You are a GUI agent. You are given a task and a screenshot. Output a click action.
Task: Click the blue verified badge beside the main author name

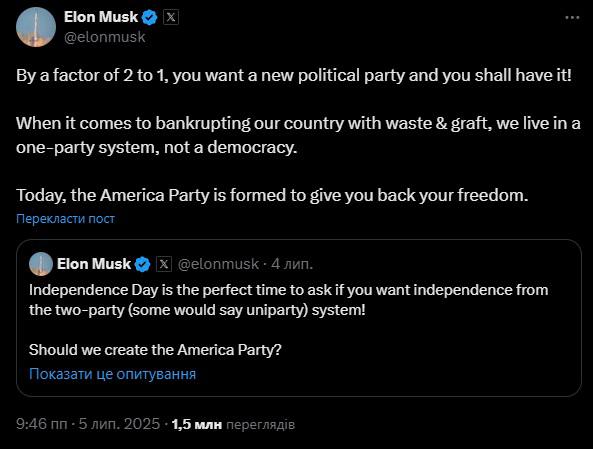point(149,17)
